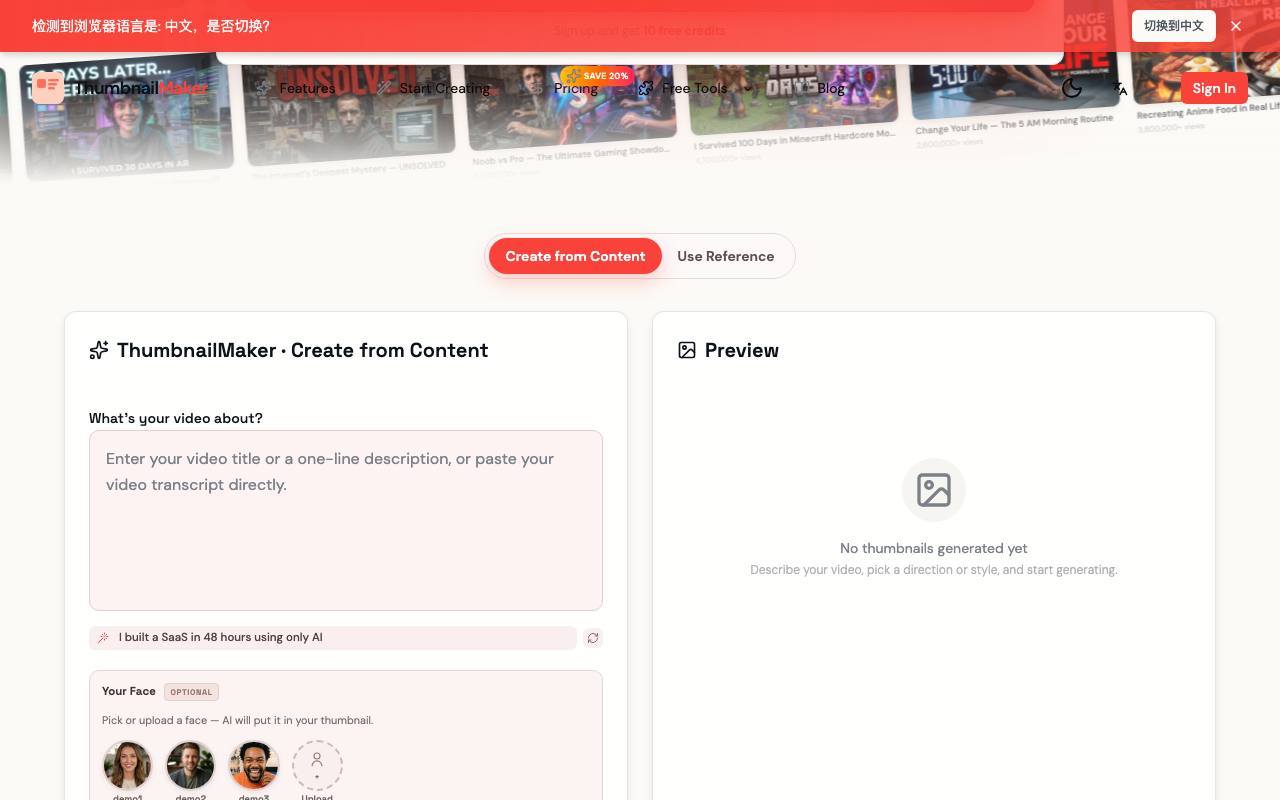
Task: Click the empty preview placeholder icon
Action: click(934, 490)
